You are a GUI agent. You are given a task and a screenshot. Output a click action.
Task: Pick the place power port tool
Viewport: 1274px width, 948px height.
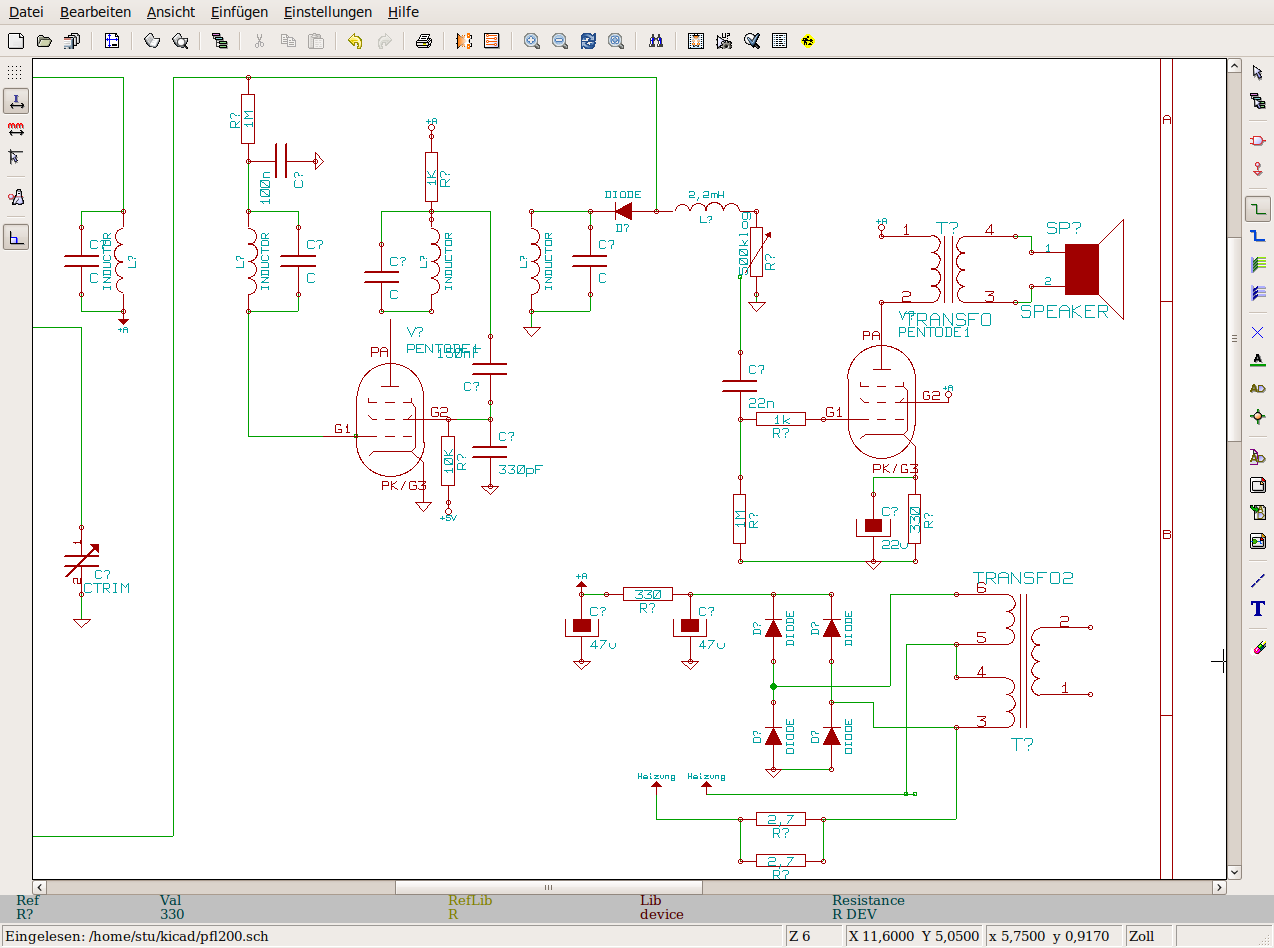click(1258, 169)
